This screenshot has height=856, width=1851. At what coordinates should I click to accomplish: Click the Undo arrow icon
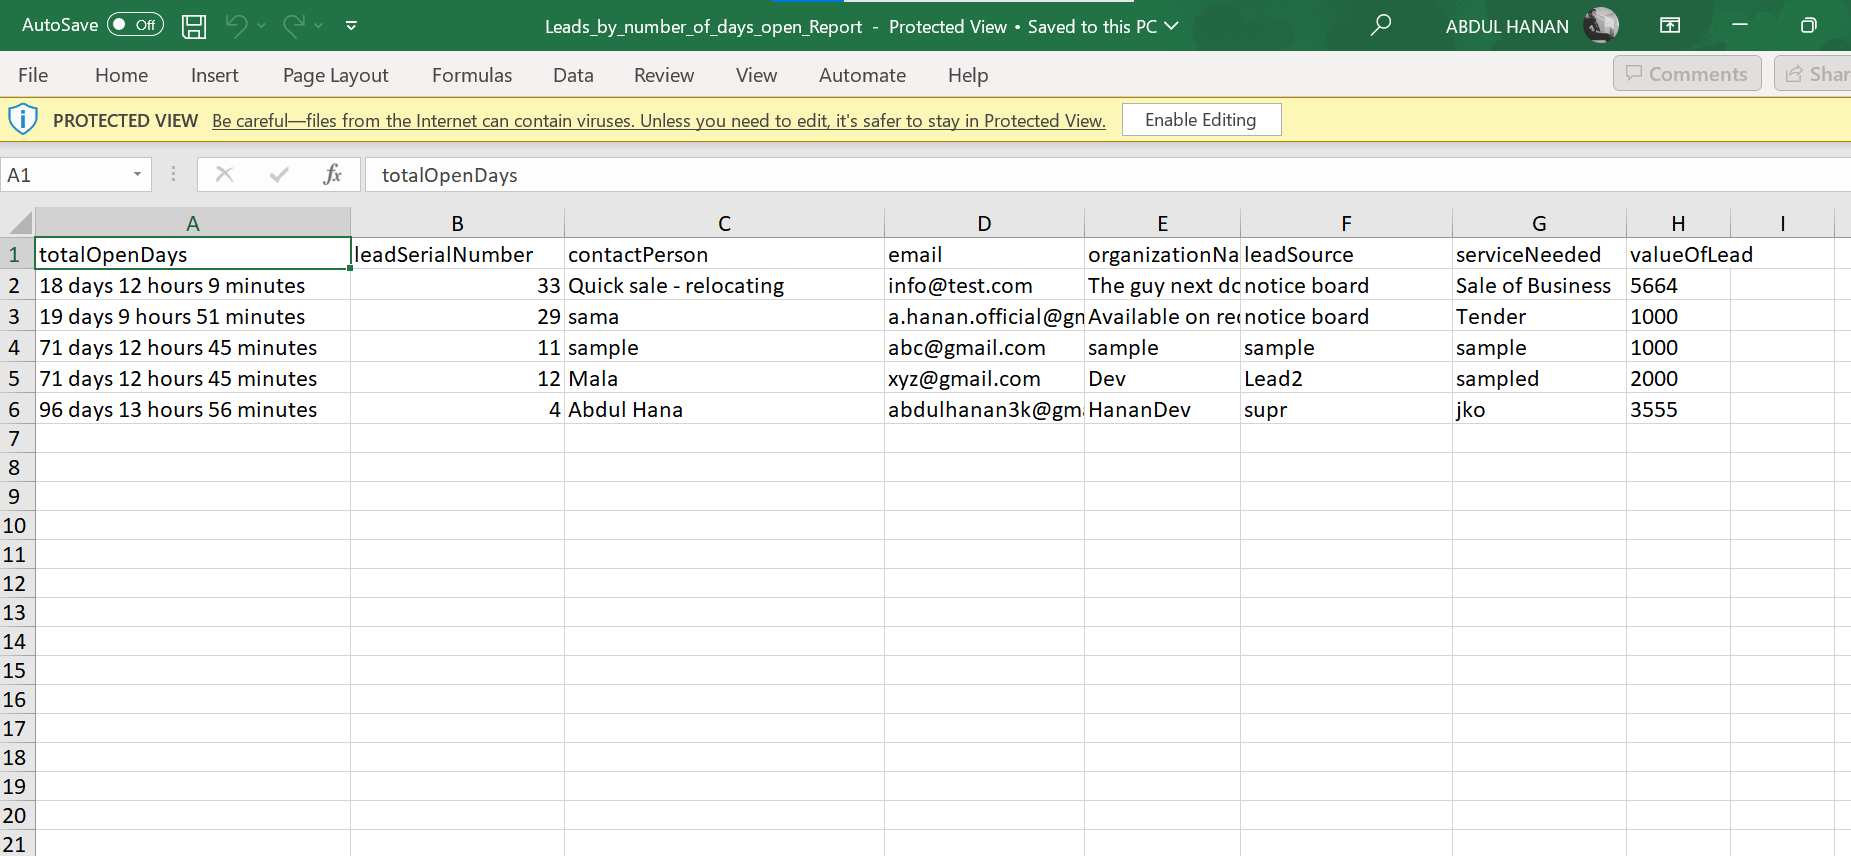click(236, 26)
